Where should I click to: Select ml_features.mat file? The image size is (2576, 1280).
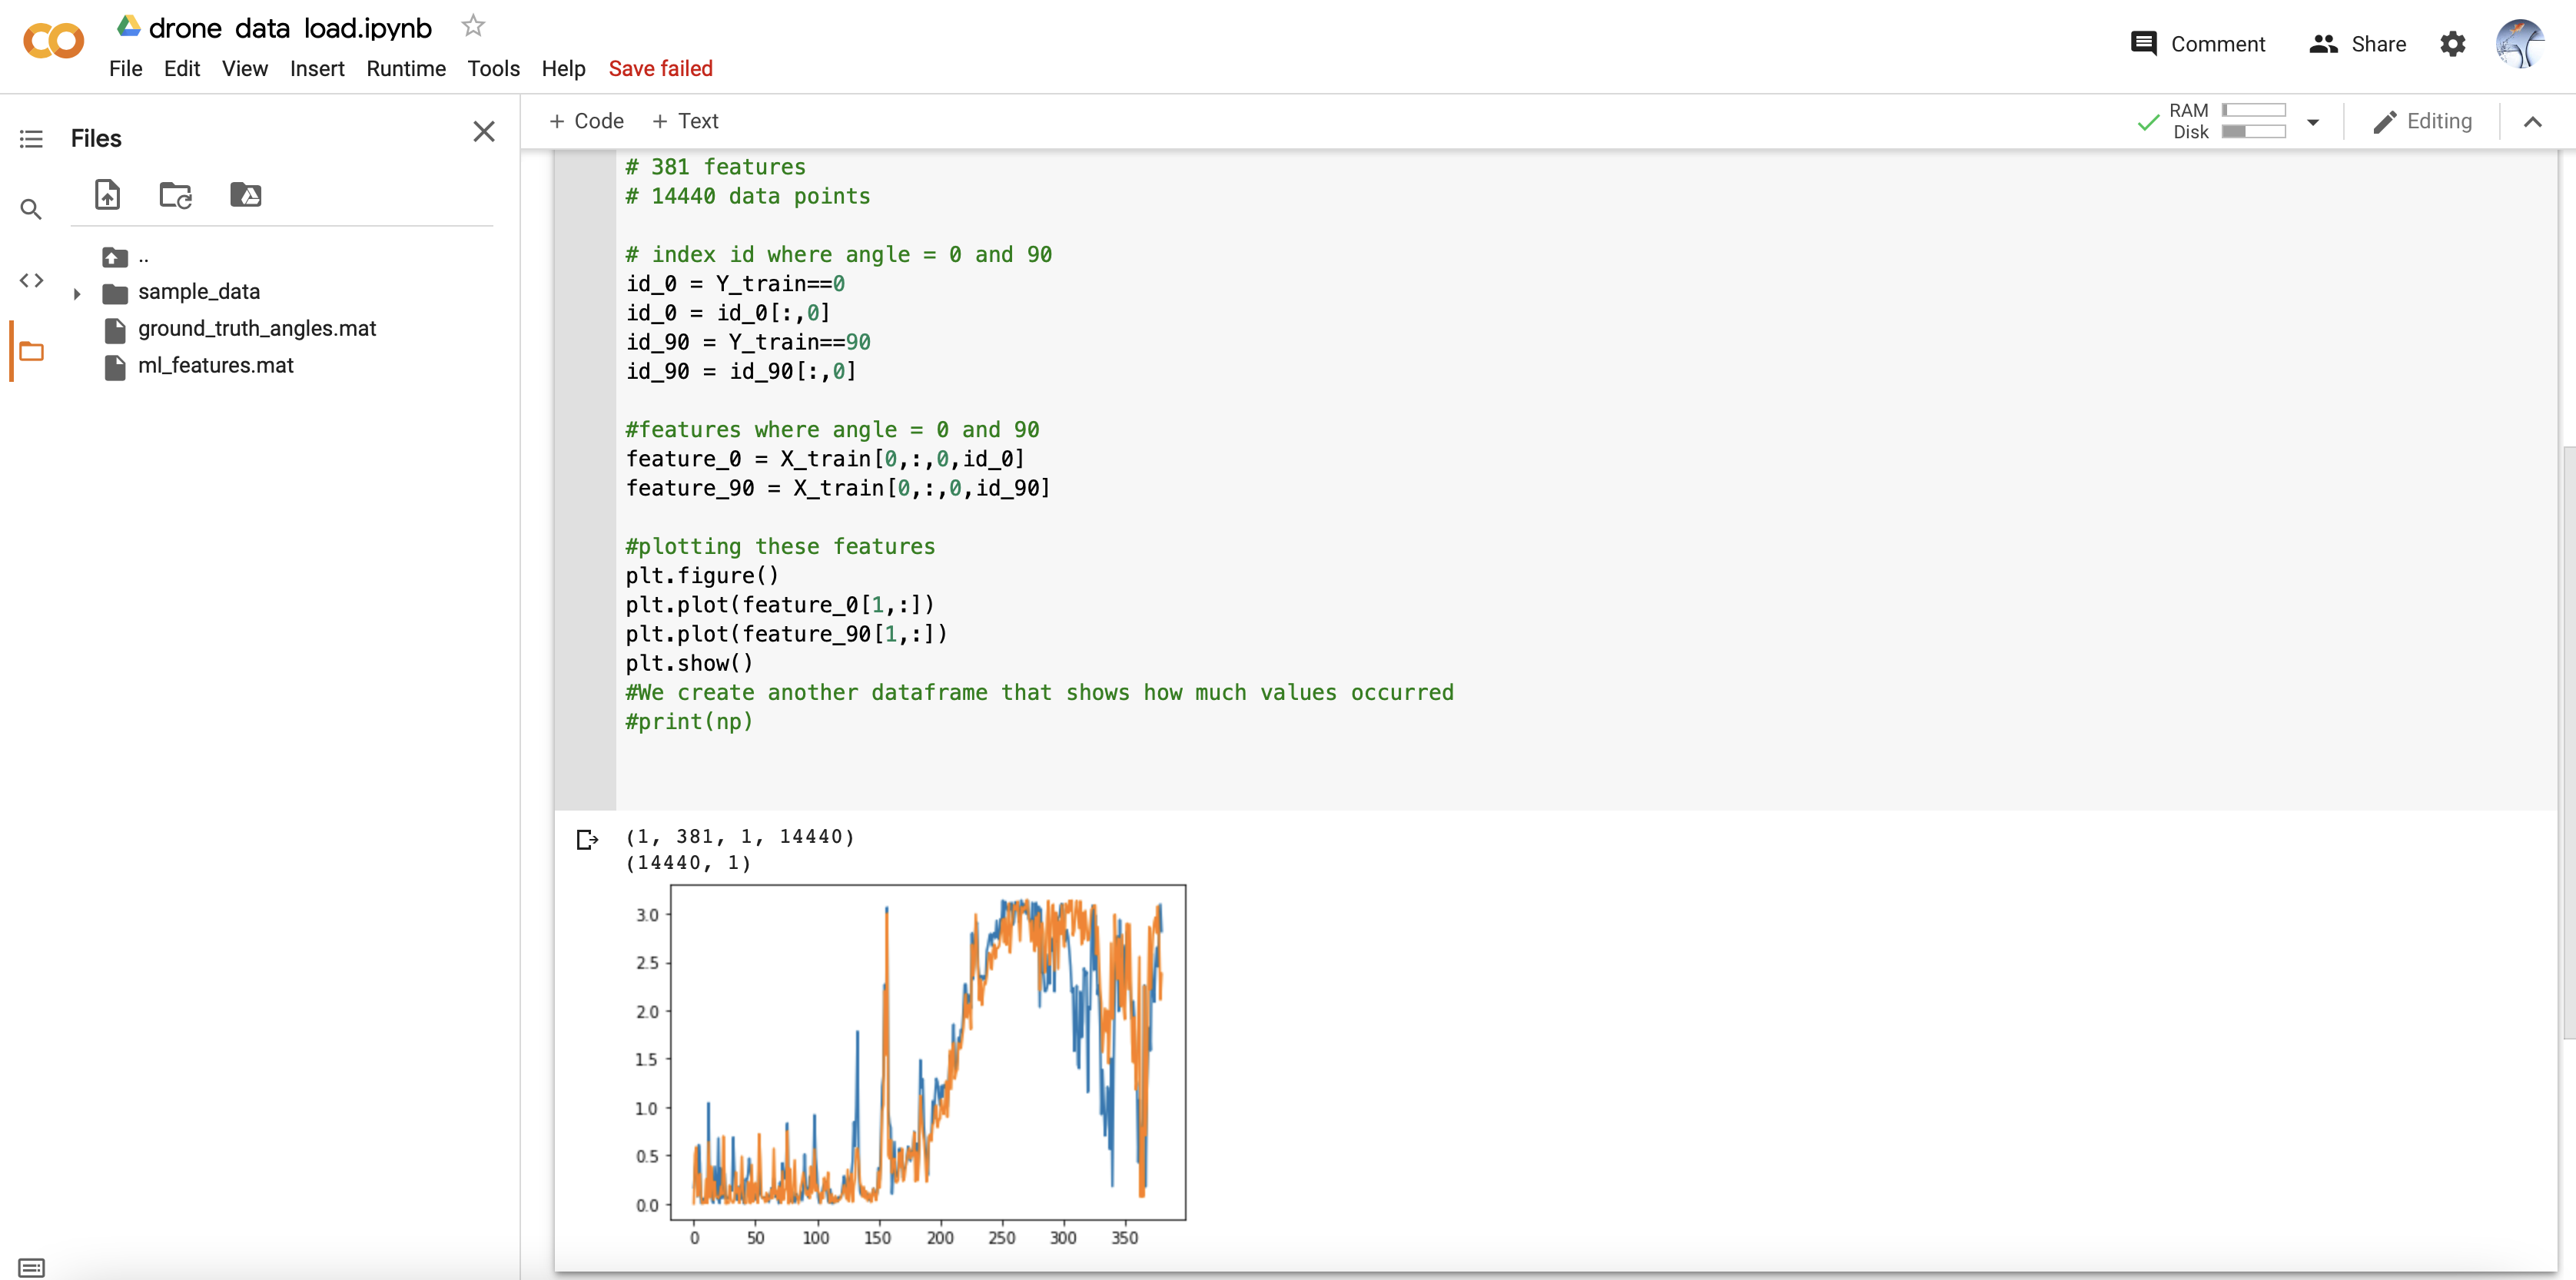[x=215, y=365]
